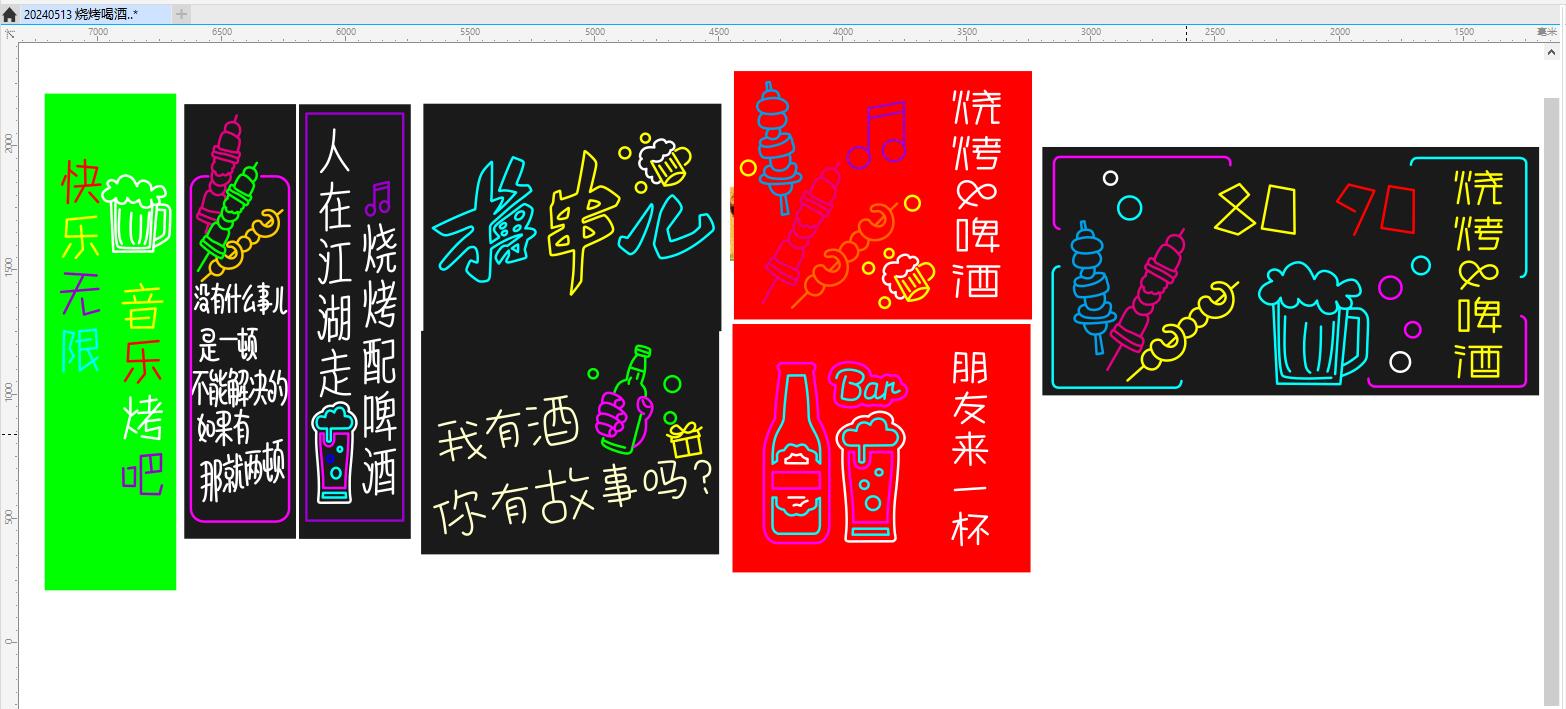Click the ruler origin corner icon
1566x709 pixels.
click(9, 33)
